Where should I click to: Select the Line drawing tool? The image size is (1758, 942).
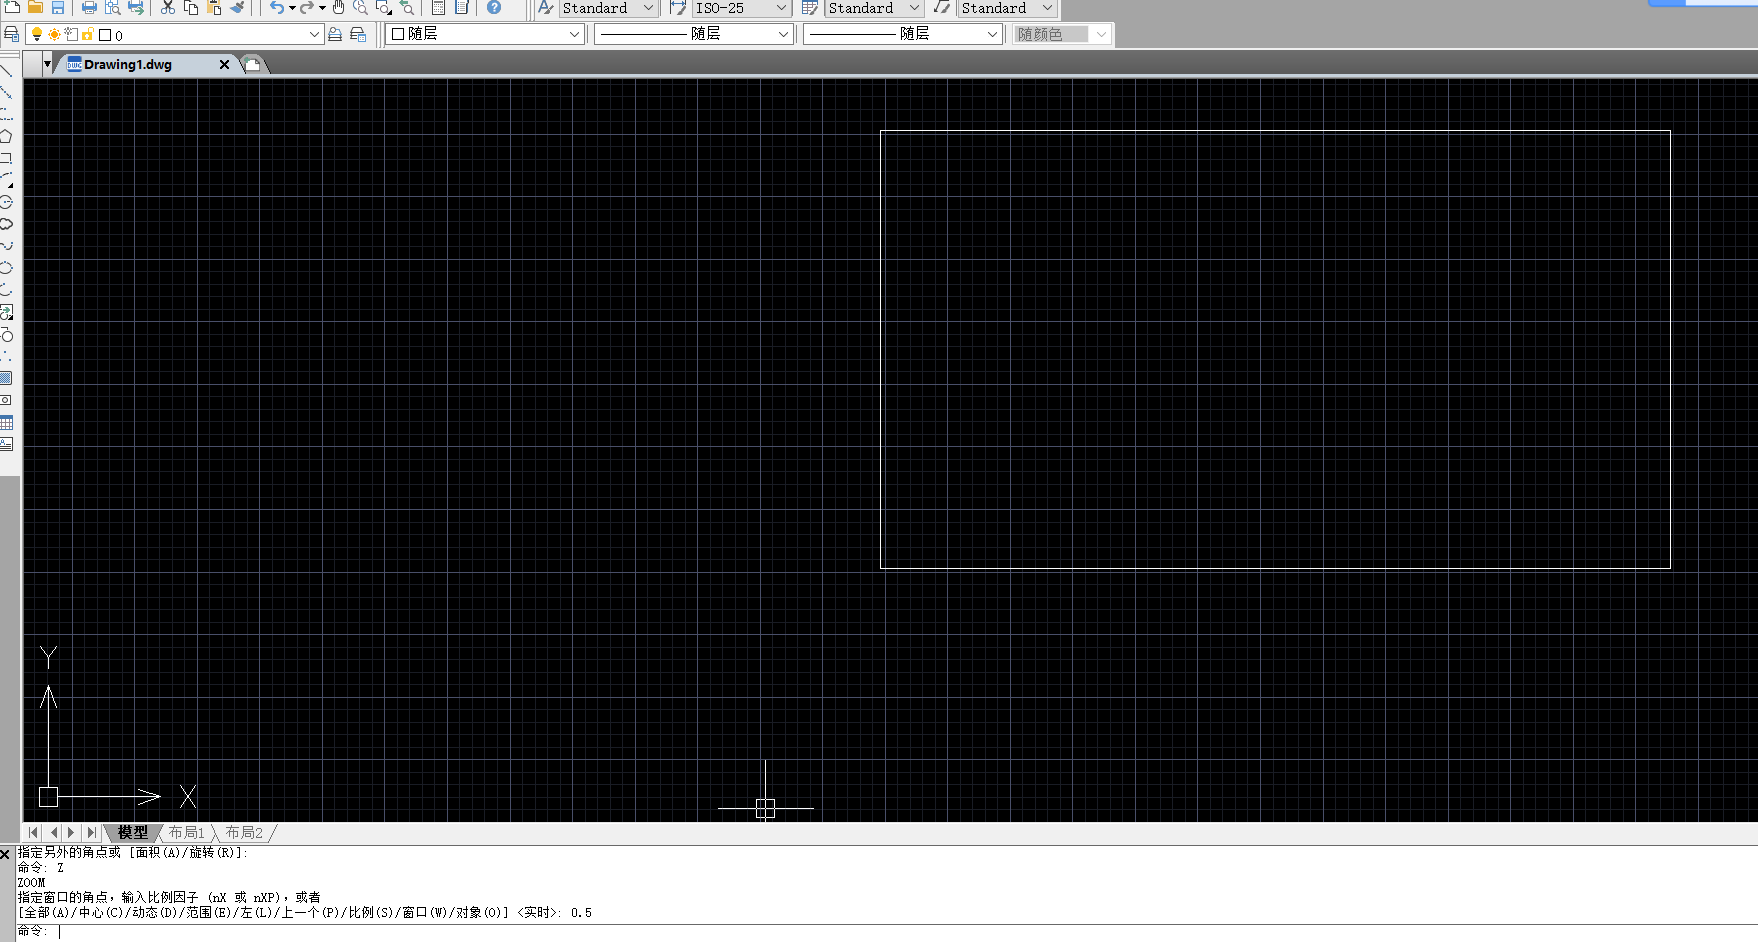6,70
